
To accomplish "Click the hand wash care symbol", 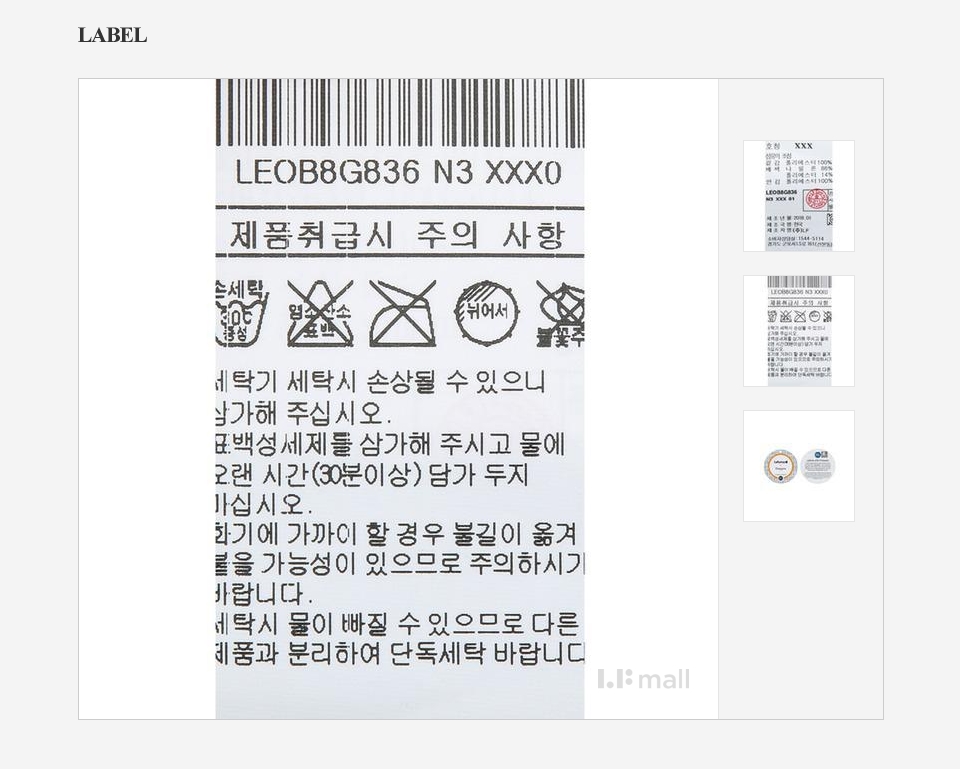I will pos(241,313).
